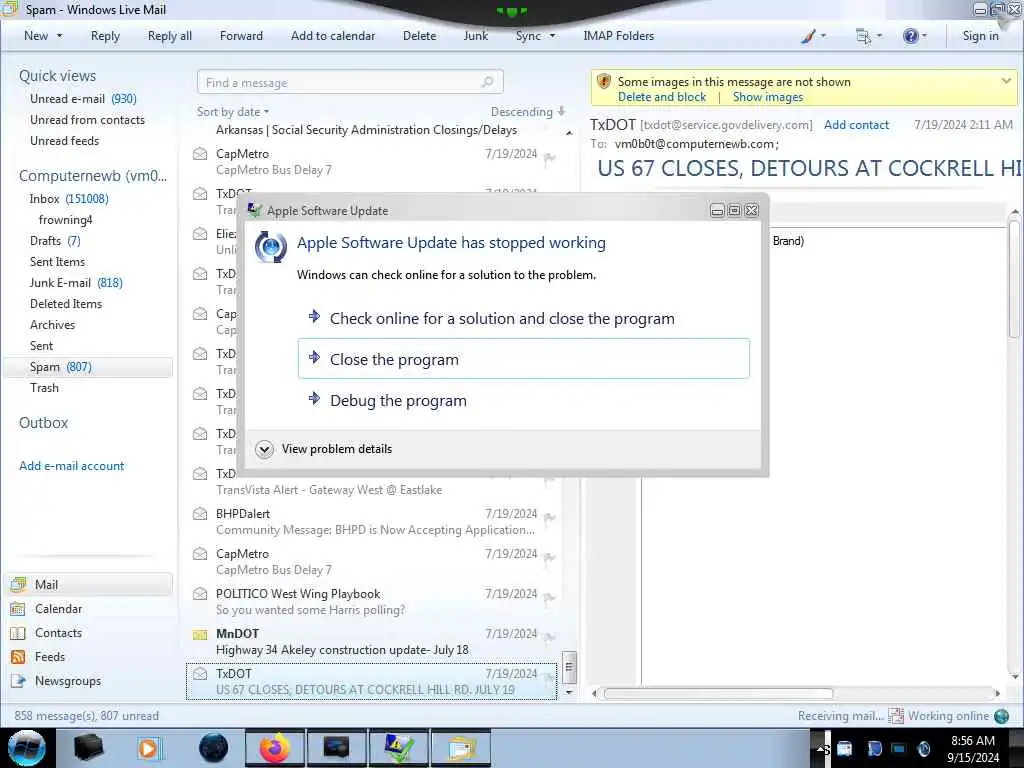The image size is (1024, 768).
Task: Open the Windows Start orb
Action: coord(27,748)
